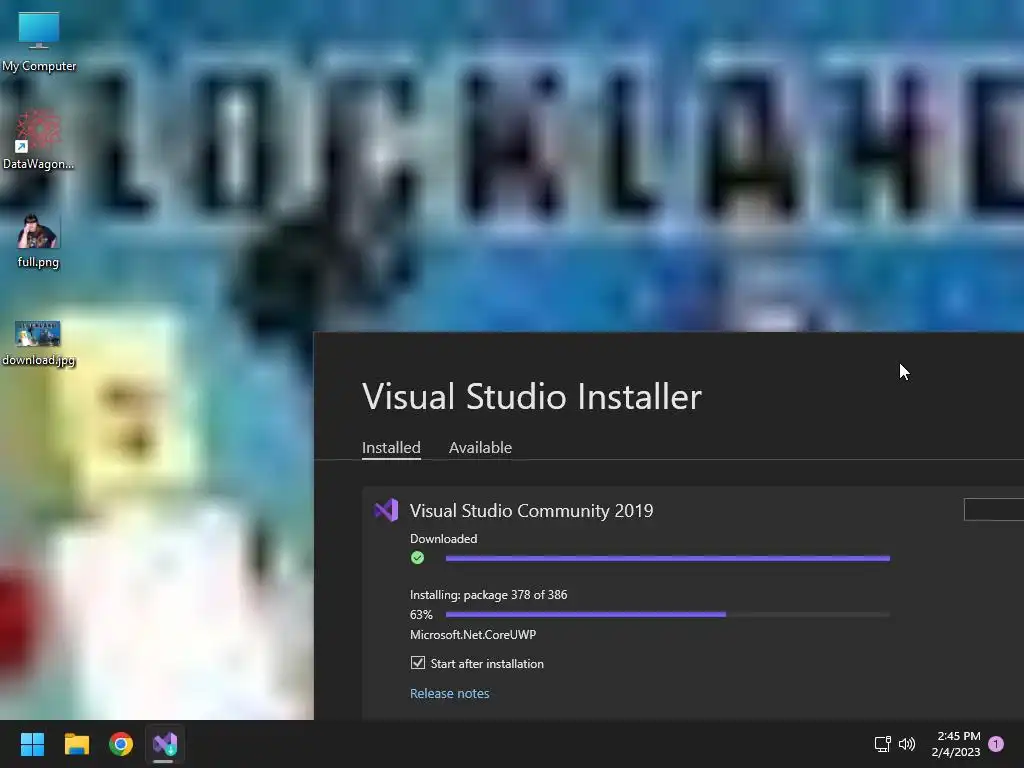Open the 2:45 PM clock calendar

956,744
